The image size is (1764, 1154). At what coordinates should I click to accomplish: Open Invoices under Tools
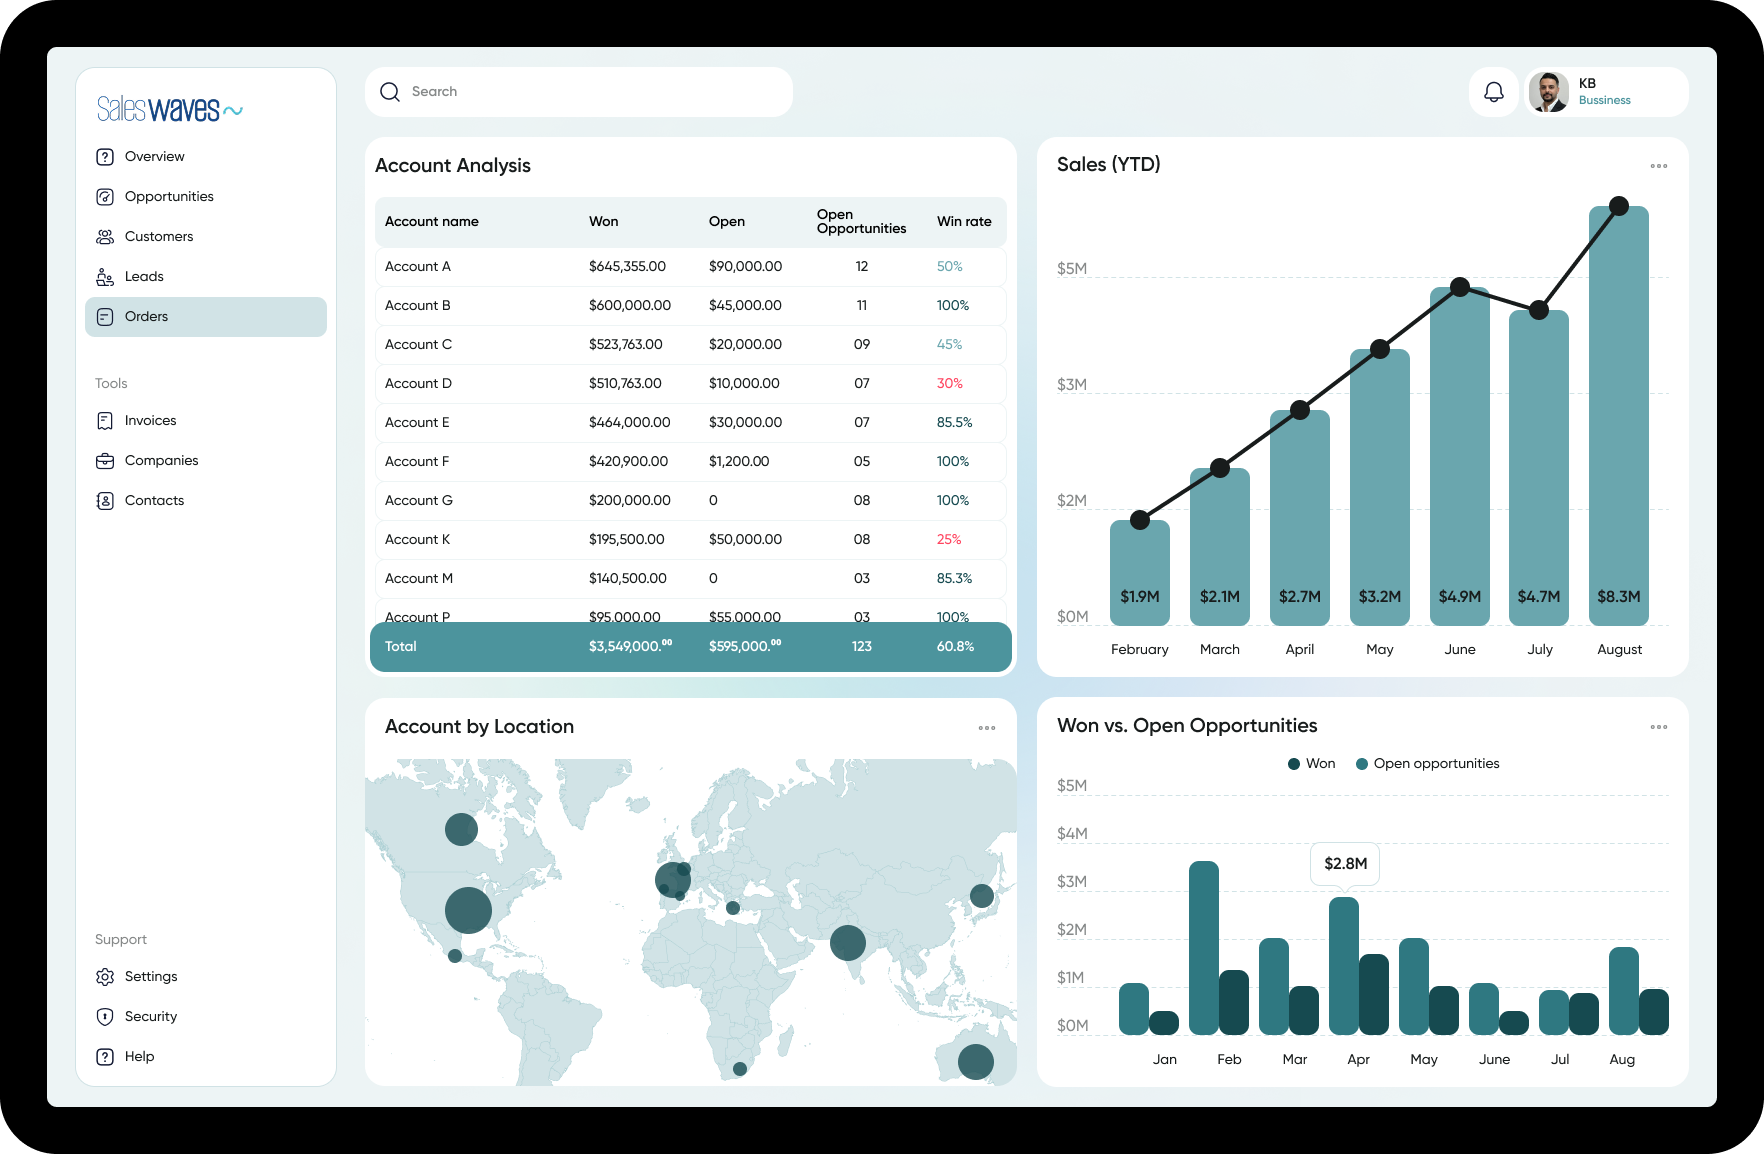point(206,421)
